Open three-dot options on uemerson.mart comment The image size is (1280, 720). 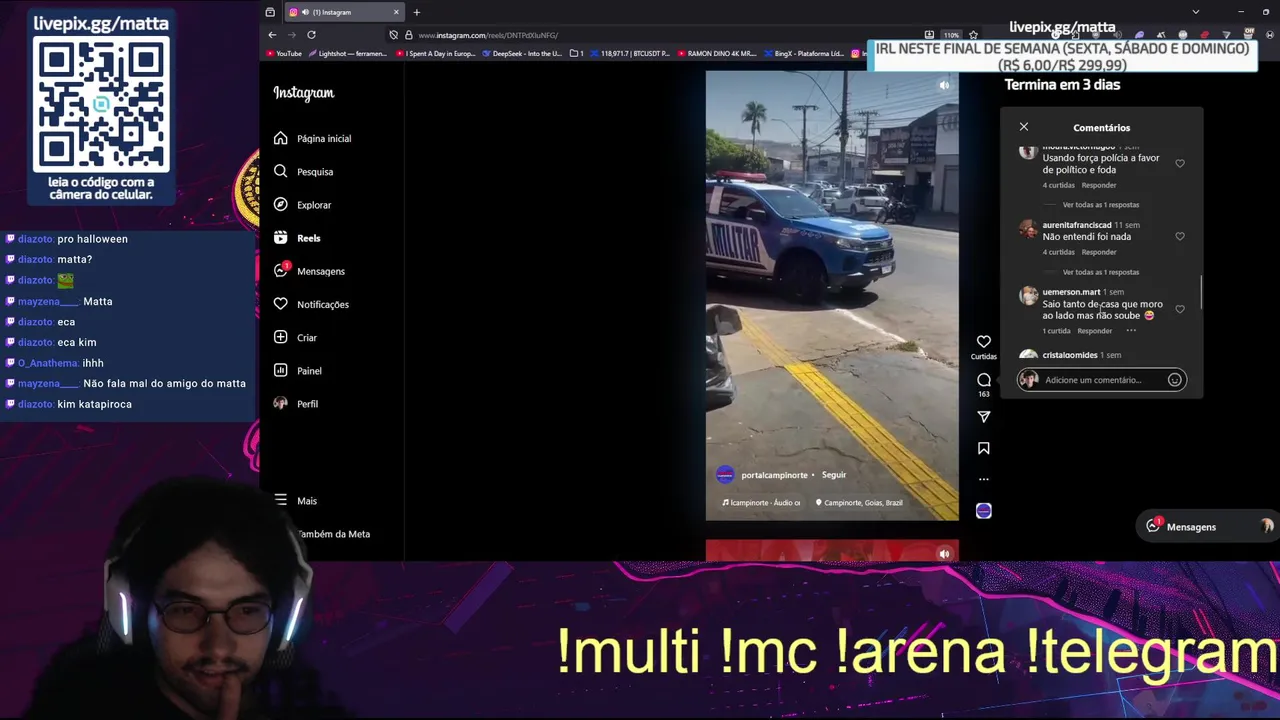click(x=1131, y=331)
